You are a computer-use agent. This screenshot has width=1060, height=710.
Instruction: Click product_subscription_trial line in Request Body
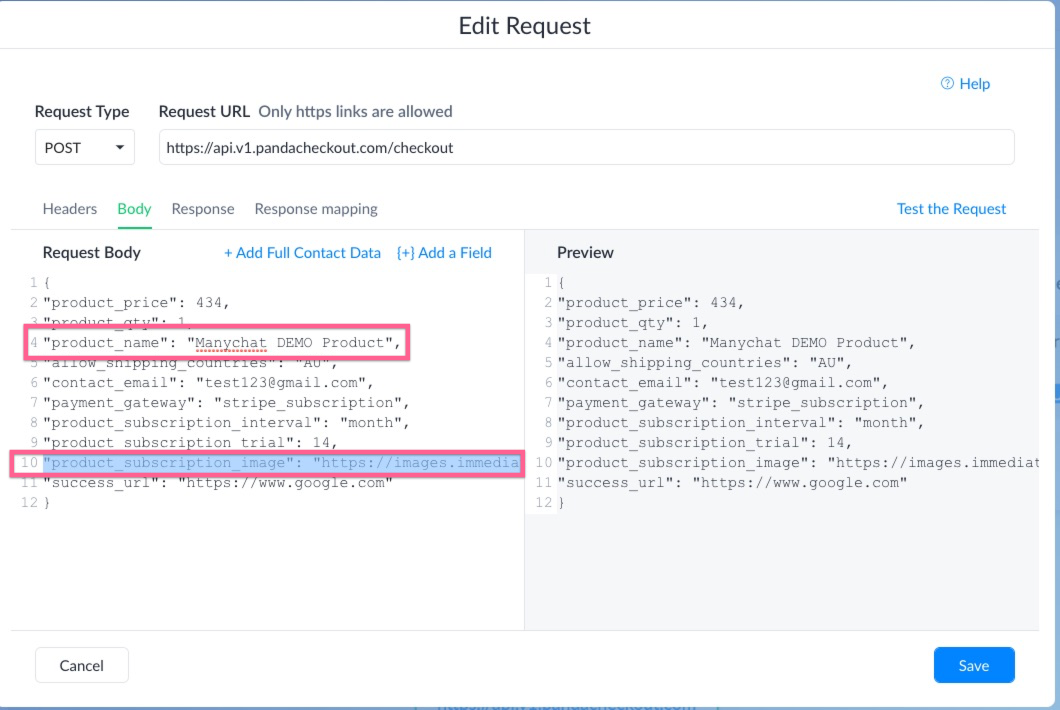point(190,443)
